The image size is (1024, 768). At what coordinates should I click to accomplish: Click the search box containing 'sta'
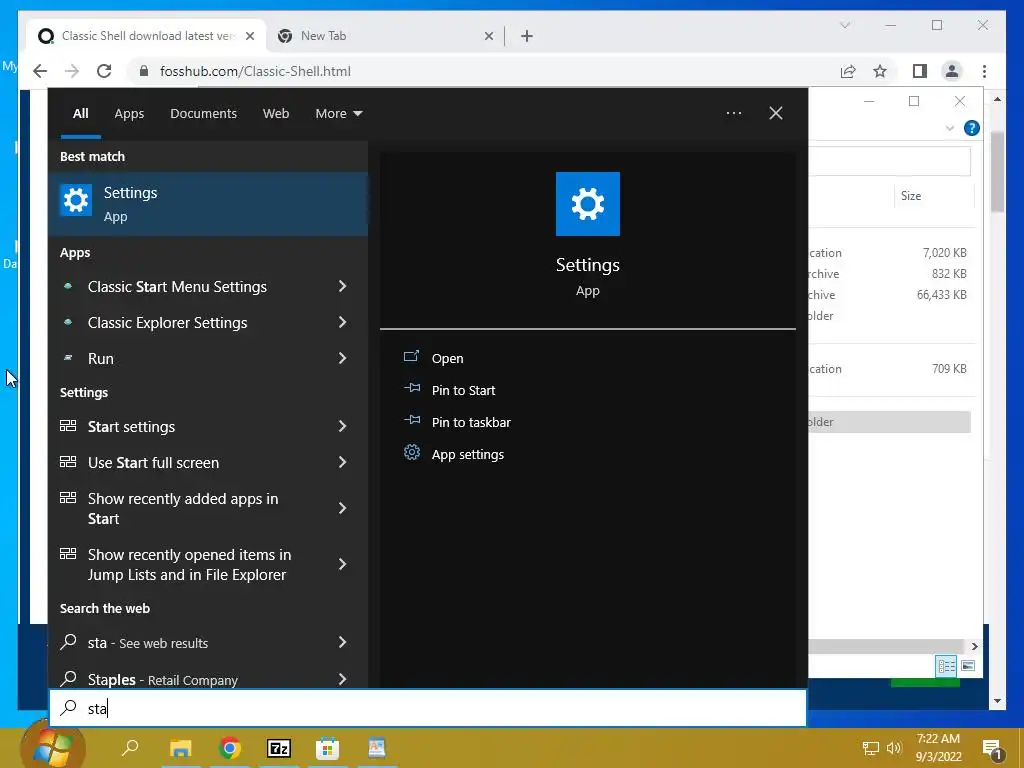coord(428,708)
